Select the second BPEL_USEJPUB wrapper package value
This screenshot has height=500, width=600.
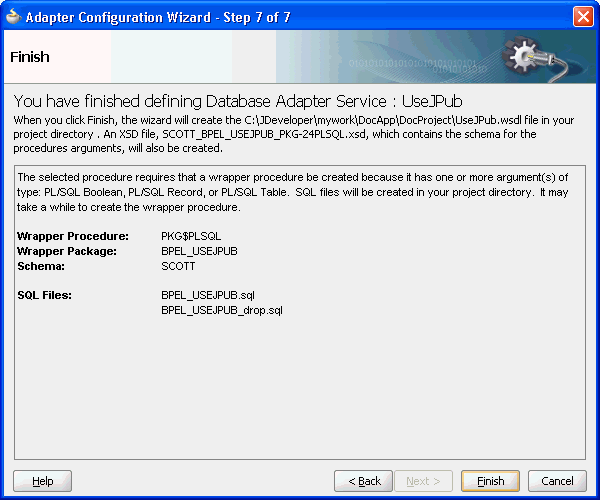[x=199, y=251]
